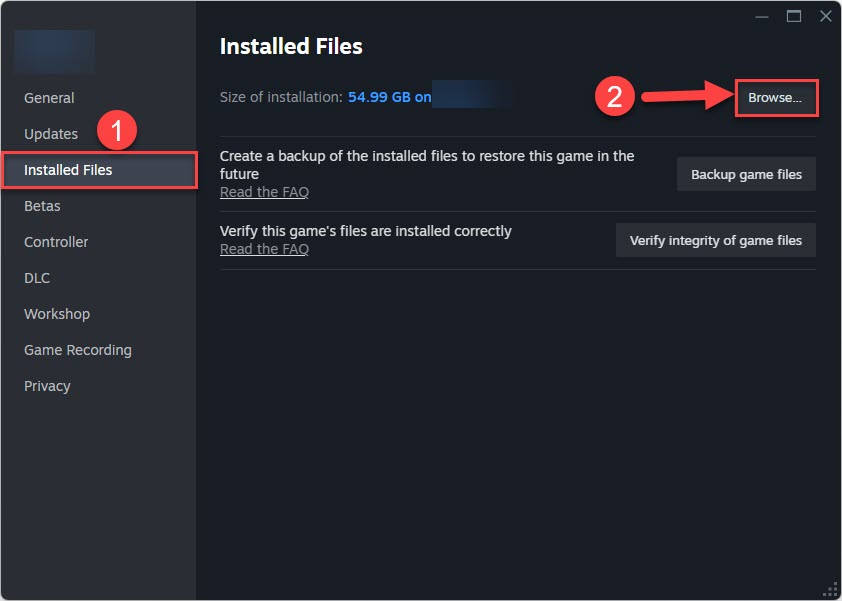Image resolution: width=842 pixels, height=601 pixels.
Task: Click the Browse... button
Action: tap(775, 98)
